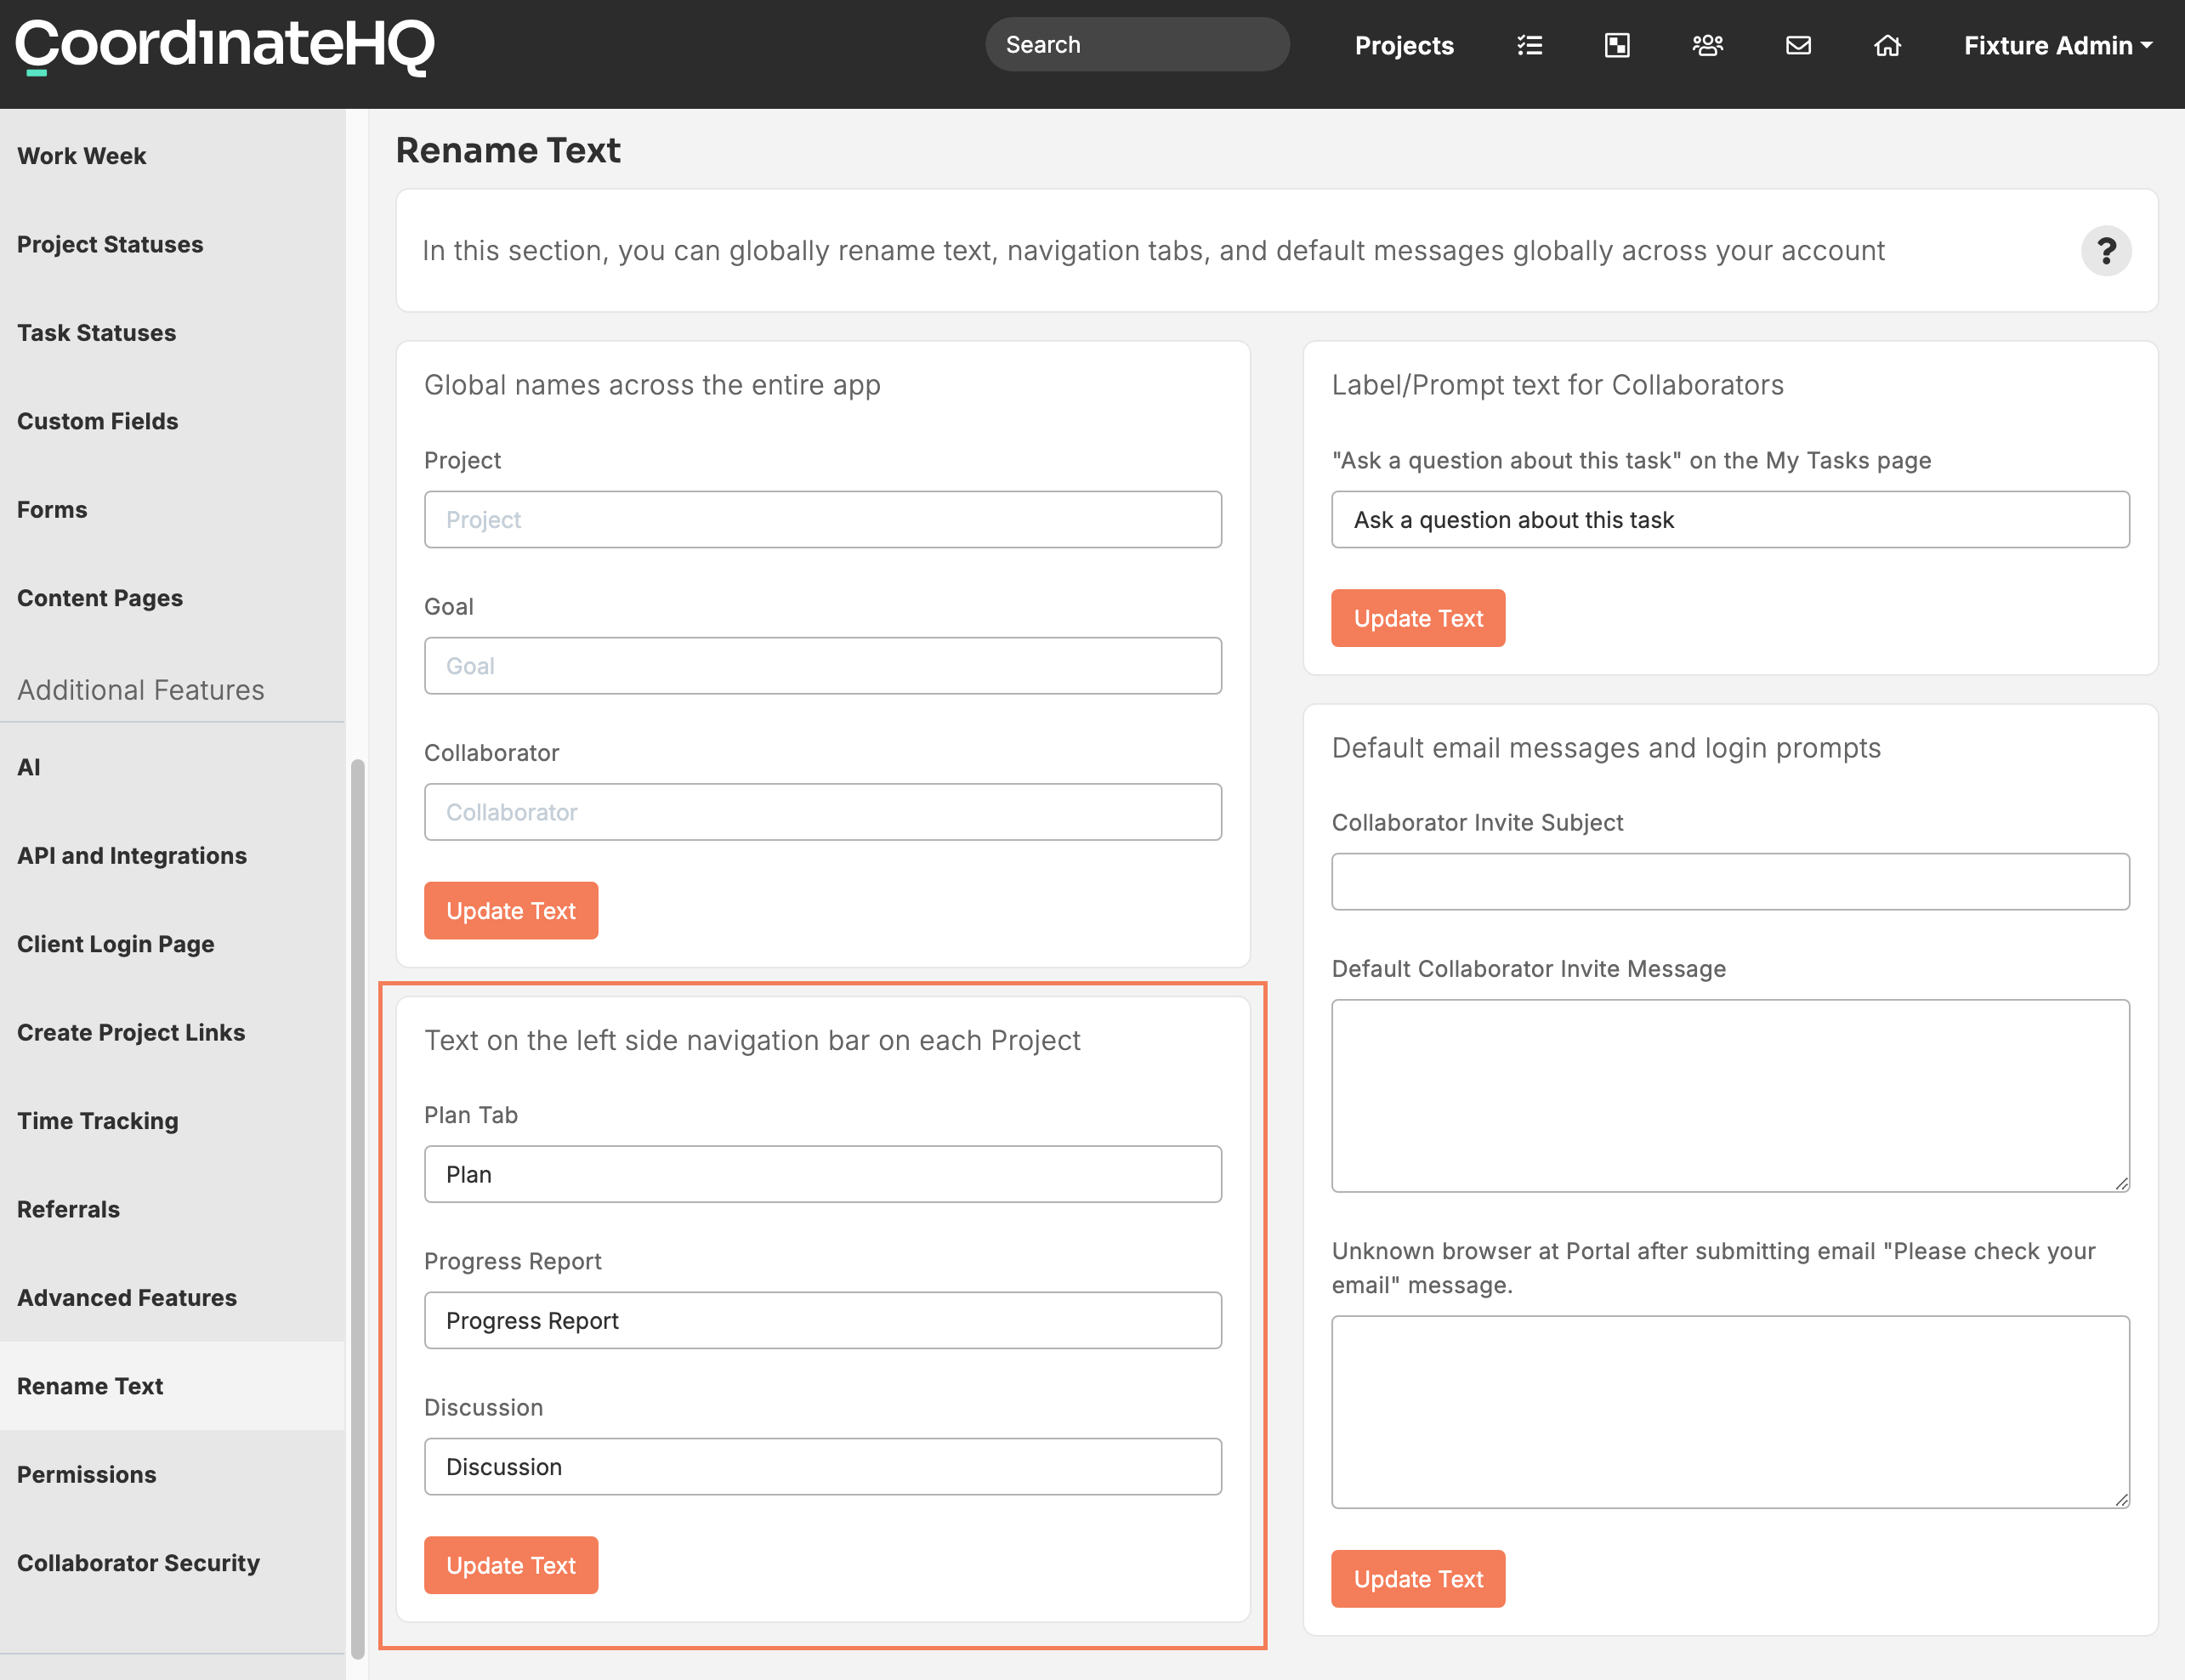
Task: Open Project Statuses in sidebar
Action: [x=172, y=244]
